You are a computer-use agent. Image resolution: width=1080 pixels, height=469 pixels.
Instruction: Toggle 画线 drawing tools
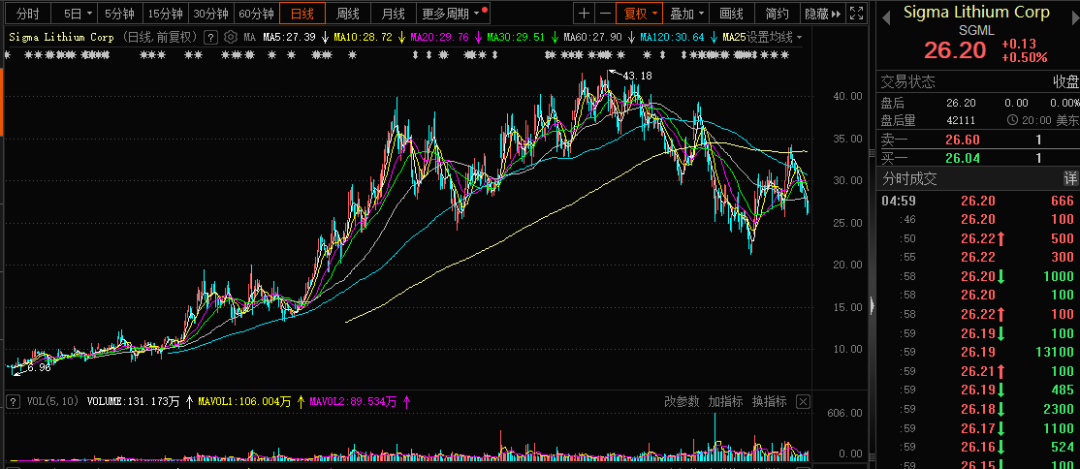point(731,13)
